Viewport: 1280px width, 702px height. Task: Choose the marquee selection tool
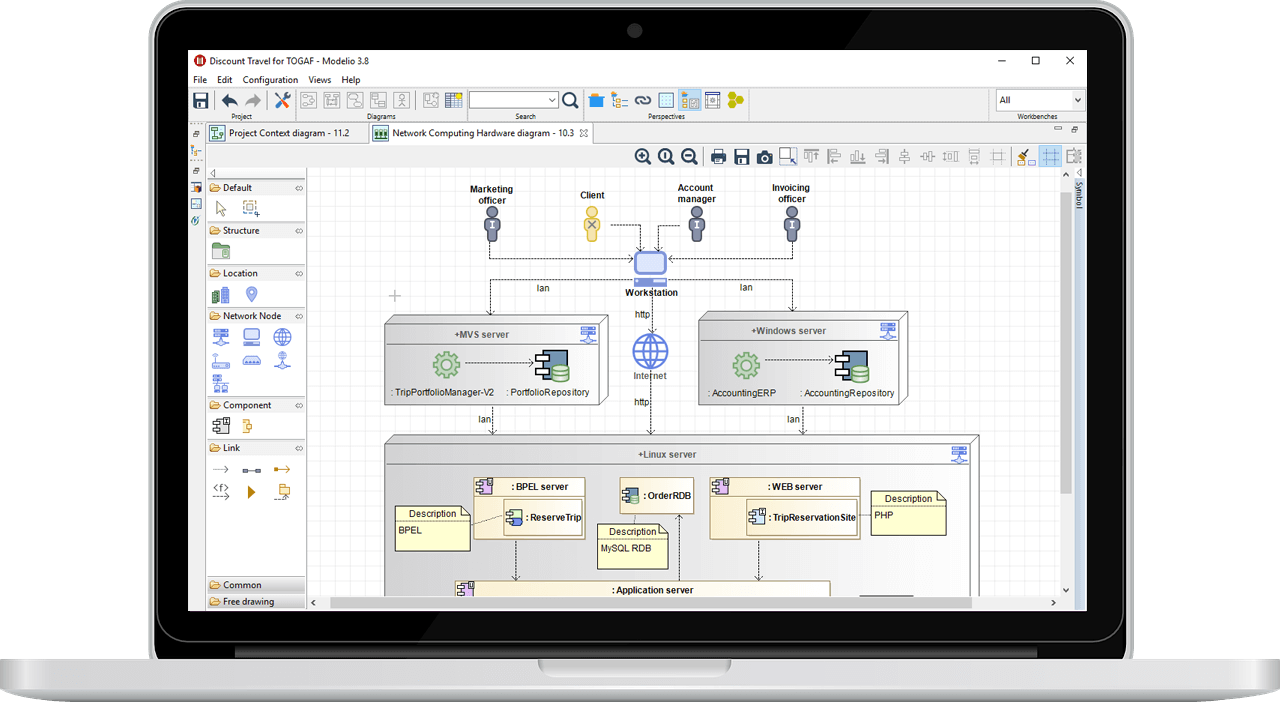pos(251,208)
